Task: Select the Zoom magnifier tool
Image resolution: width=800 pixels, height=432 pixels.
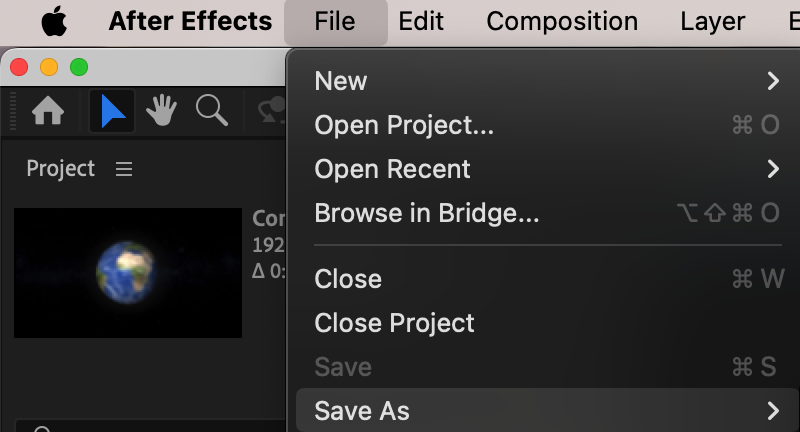Action: point(211,110)
